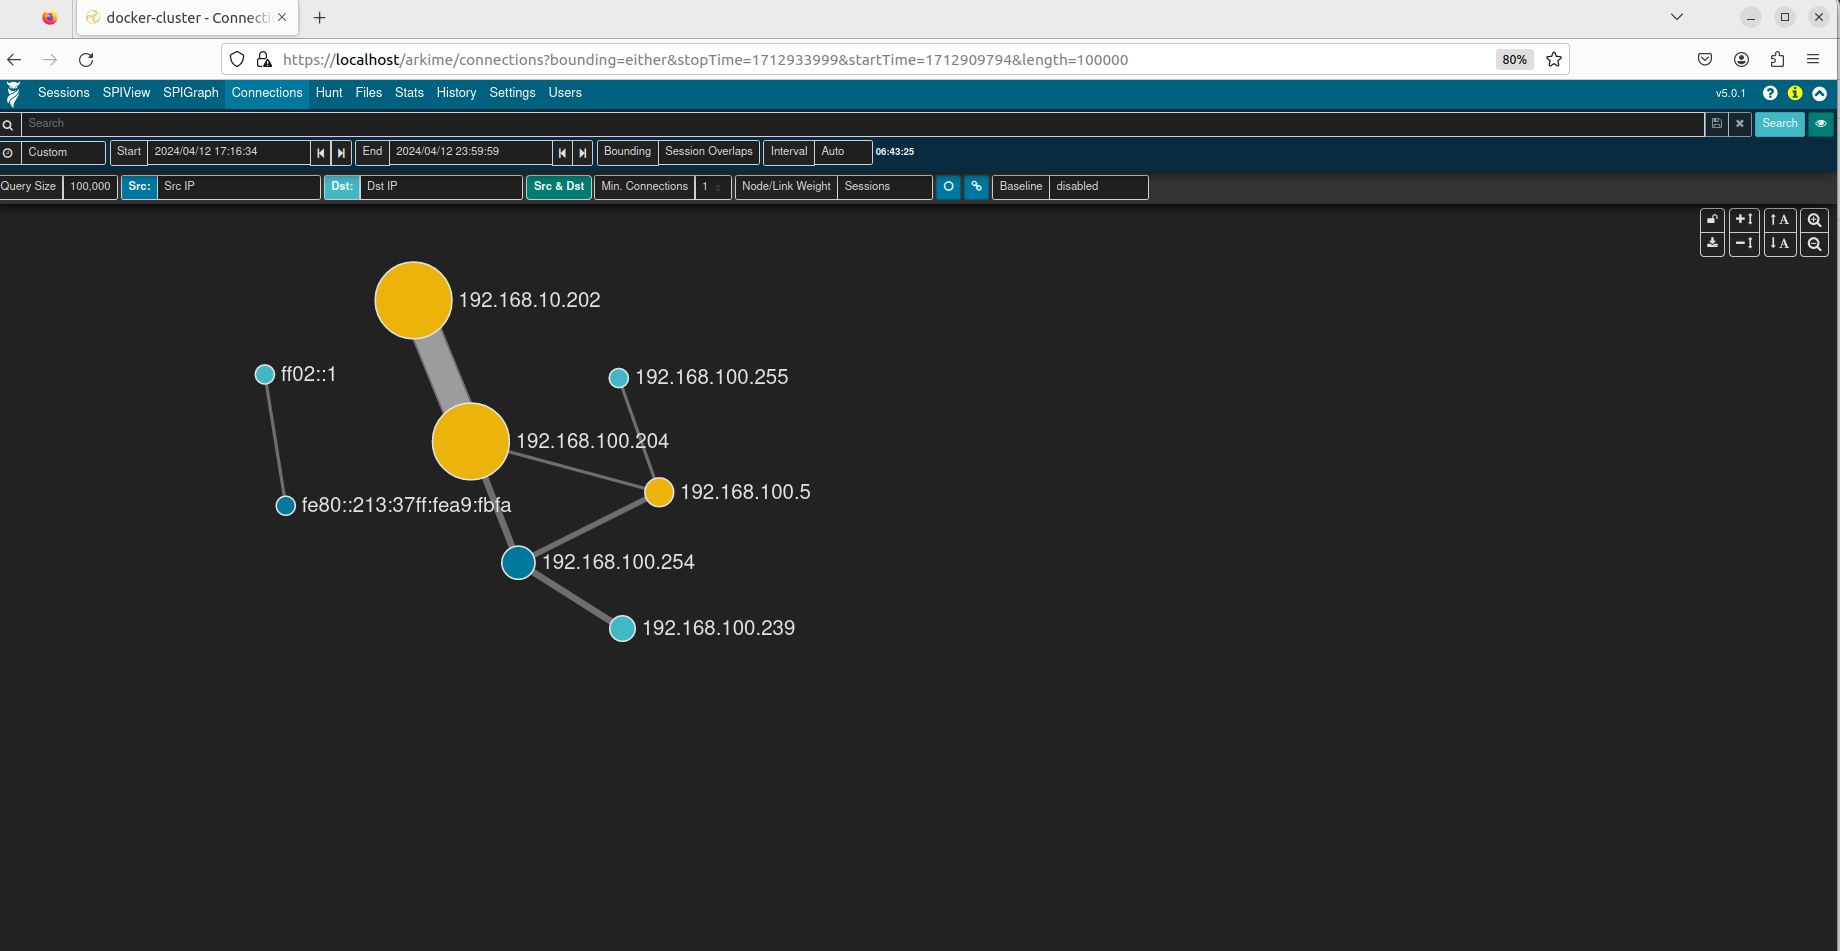Increase label text size with up-arrow A icon
The height and width of the screenshot is (951, 1840).
click(x=1779, y=220)
